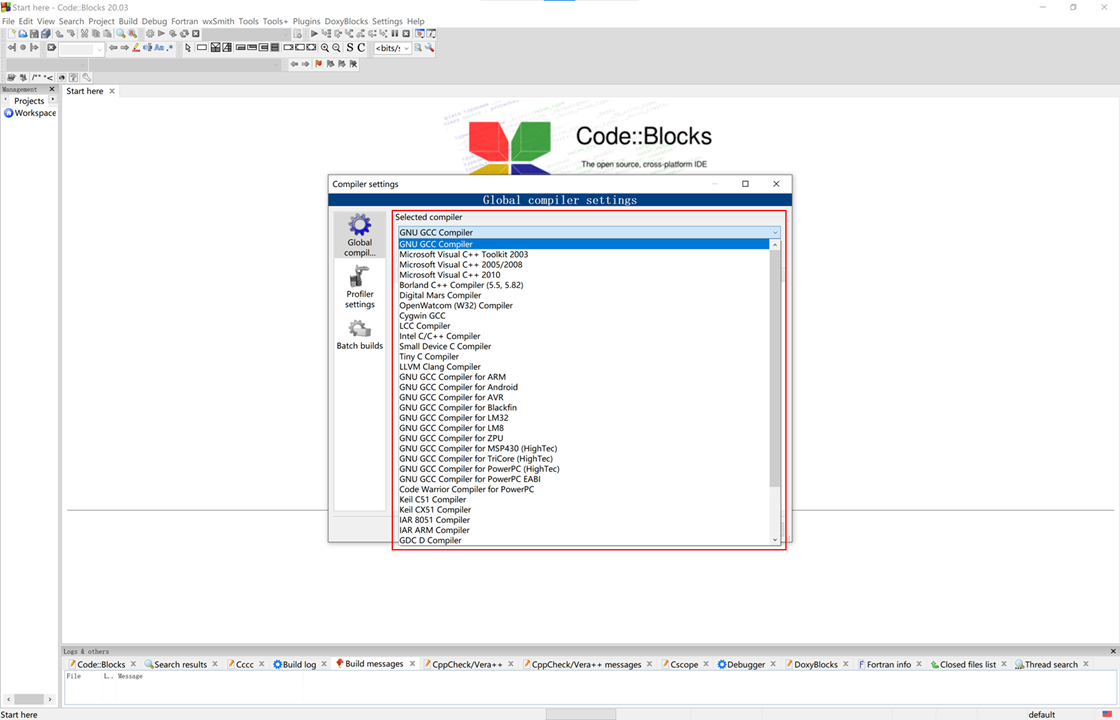Click the Find magnifier icon
Screen dimensions: 1120x720
pos(121,34)
